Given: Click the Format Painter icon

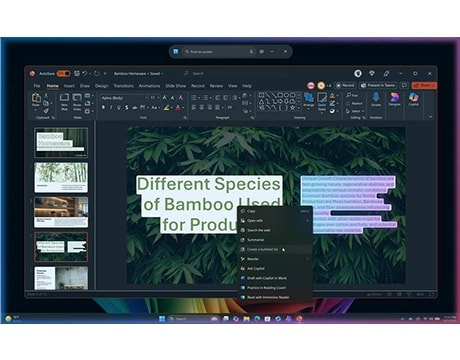Looking at the screenshot, I should [x=46, y=110].
